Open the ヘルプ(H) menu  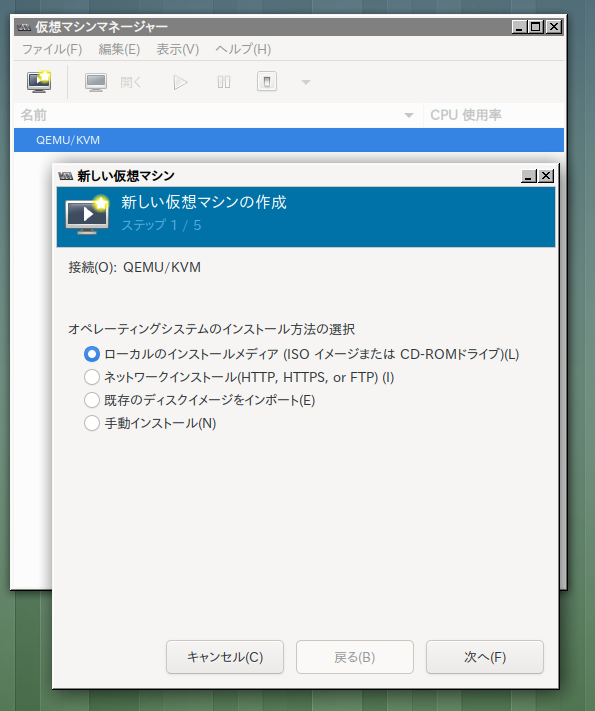[x=243, y=49]
